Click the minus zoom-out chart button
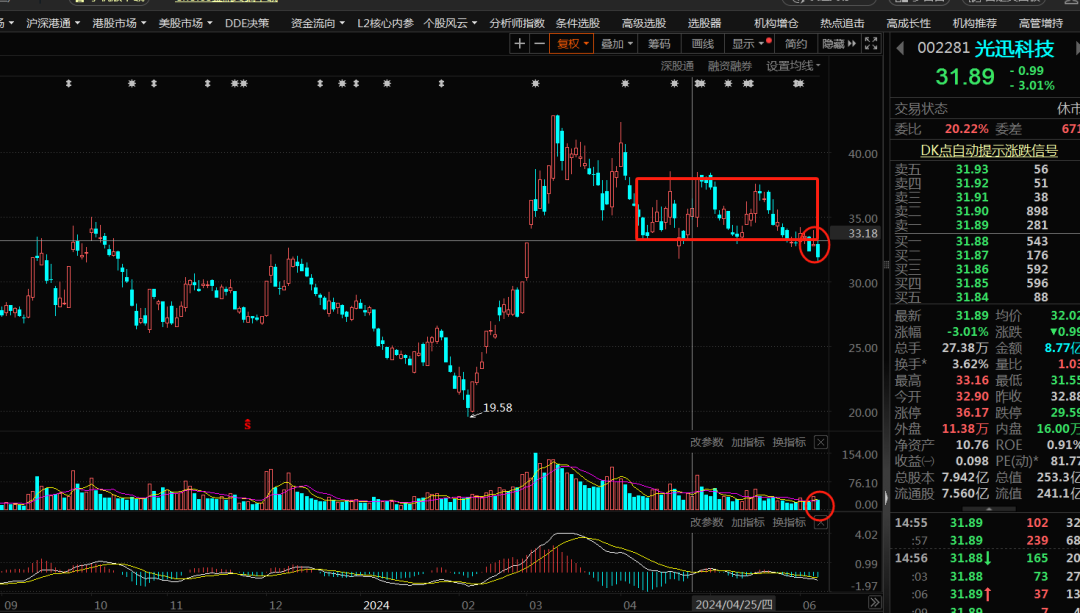Viewport: 1080px width, 613px height. pyautogui.click(x=539, y=43)
